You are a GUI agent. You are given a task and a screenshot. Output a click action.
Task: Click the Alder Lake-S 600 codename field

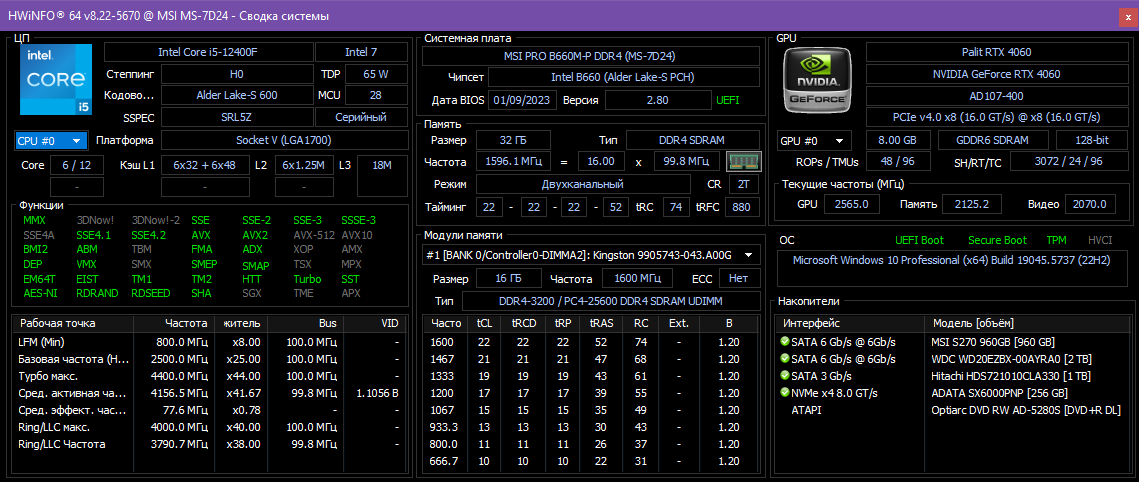pos(236,95)
